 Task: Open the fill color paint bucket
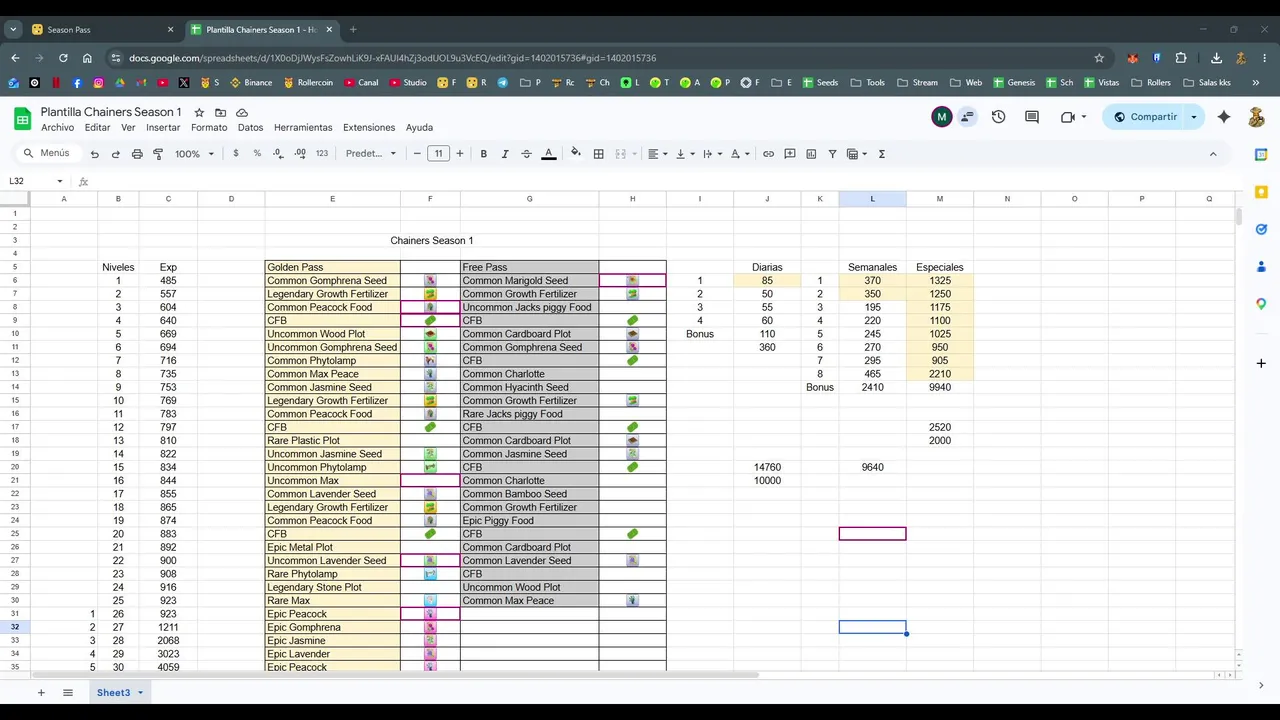point(575,154)
